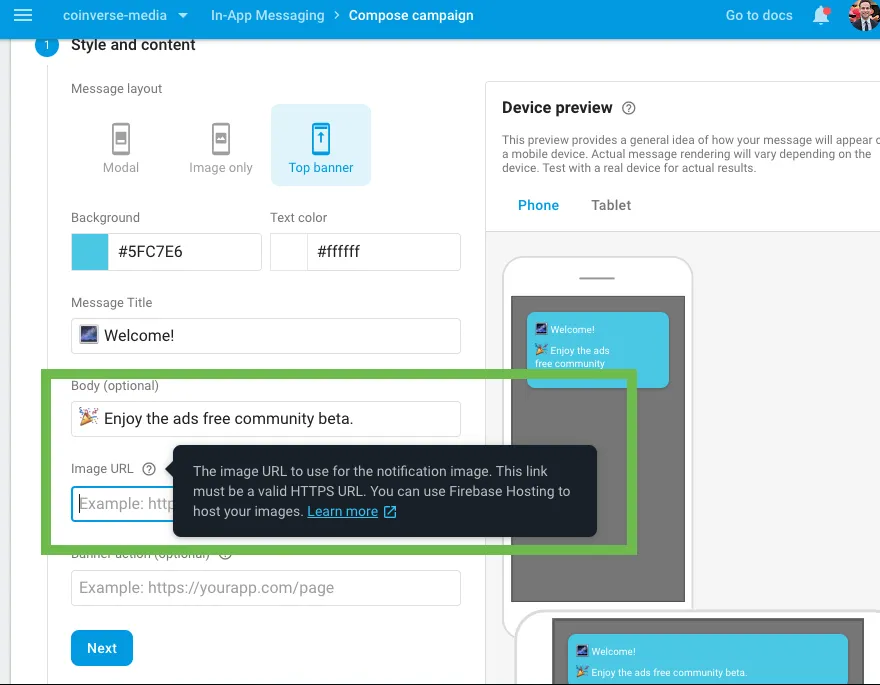Image resolution: width=880 pixels, height=685 pixels.
Task: Click the Compose campaign breadcrumb
Action: [x=411, y=15]
